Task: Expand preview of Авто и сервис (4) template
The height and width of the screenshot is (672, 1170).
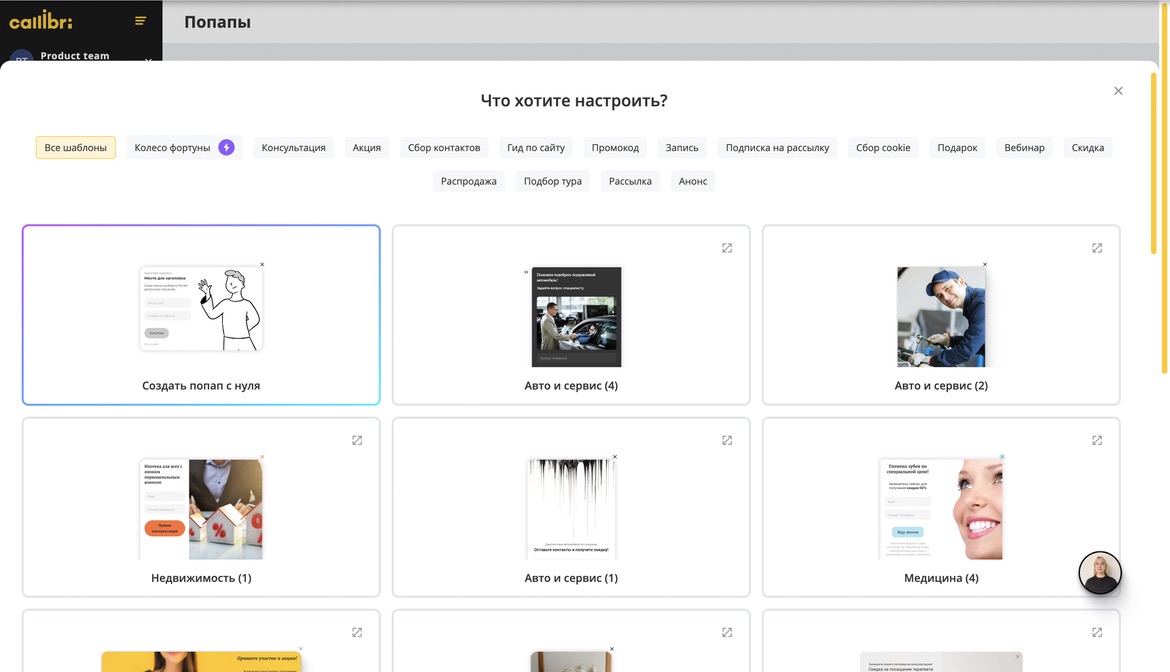Action: point(727,248)
